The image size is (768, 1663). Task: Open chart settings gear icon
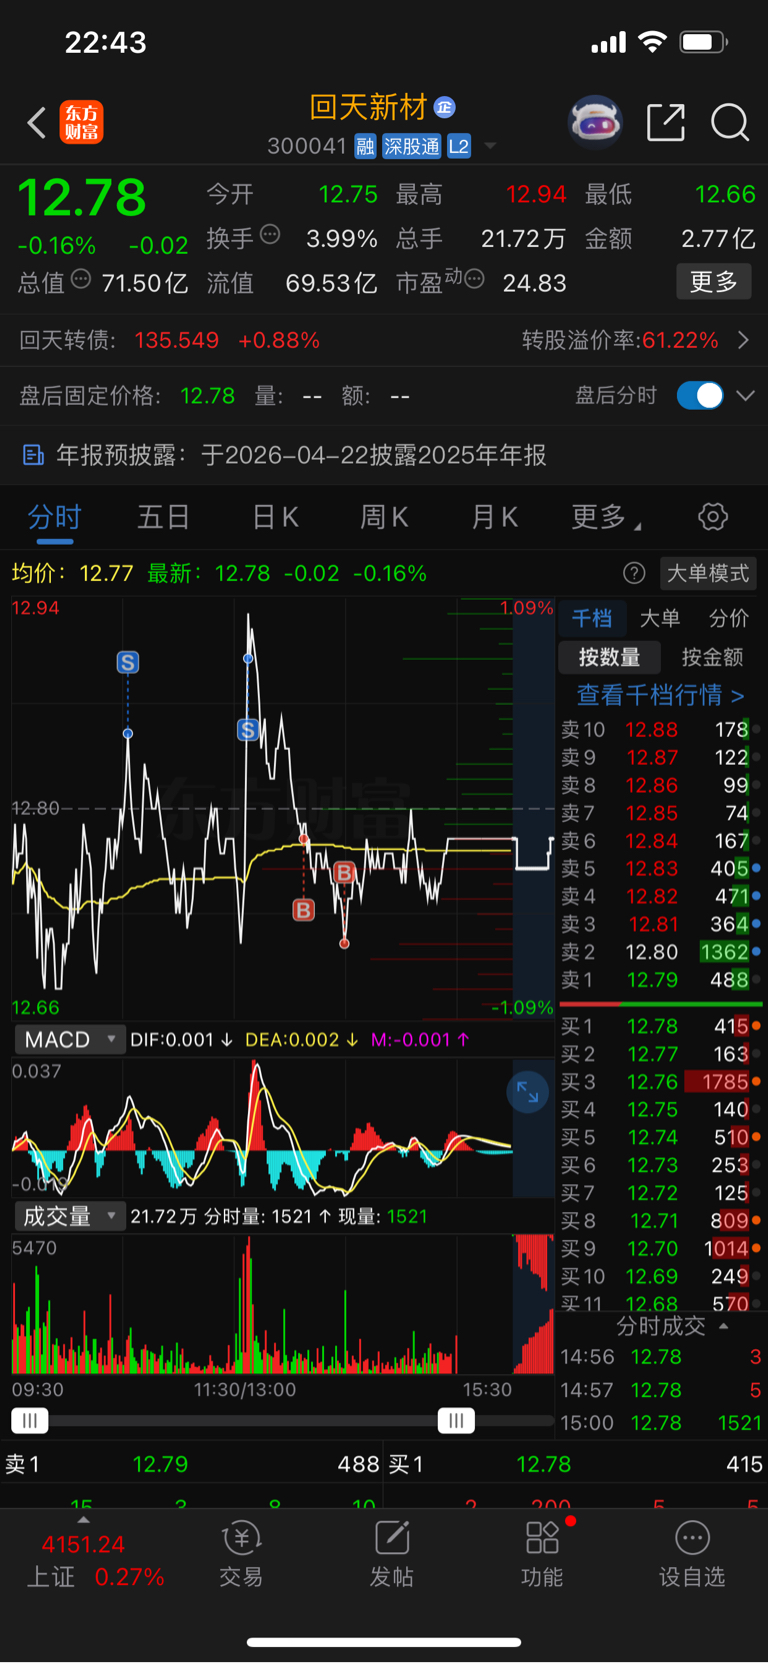[x=713, y=517]
